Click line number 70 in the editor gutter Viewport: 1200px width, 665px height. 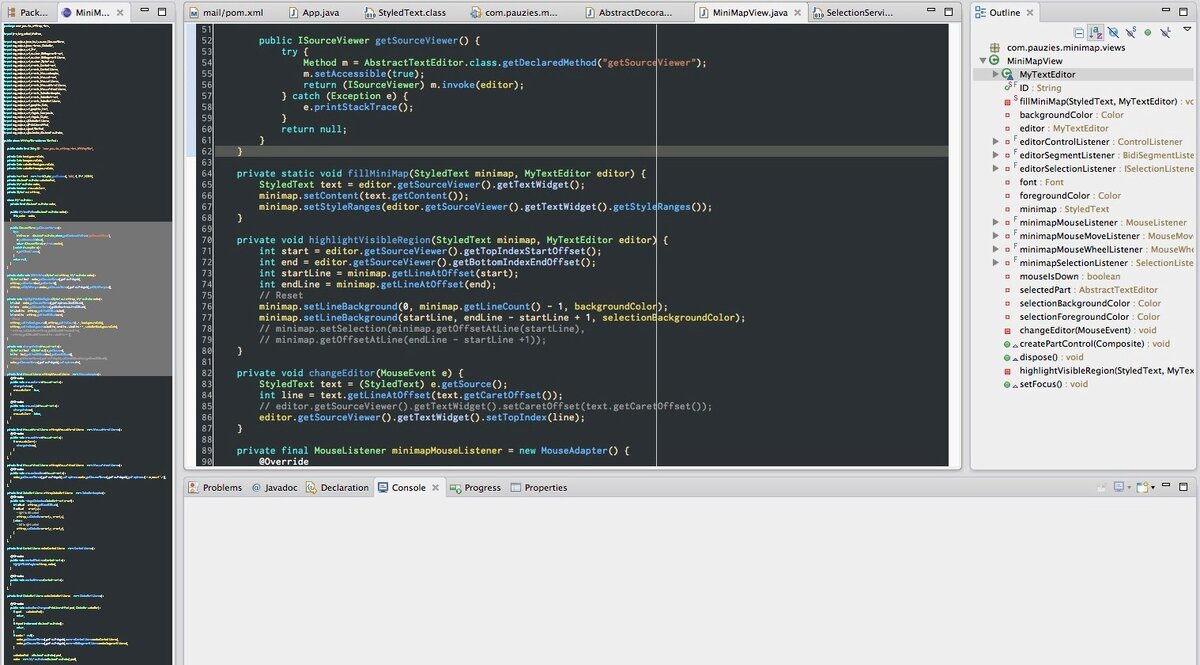point(206,240)
